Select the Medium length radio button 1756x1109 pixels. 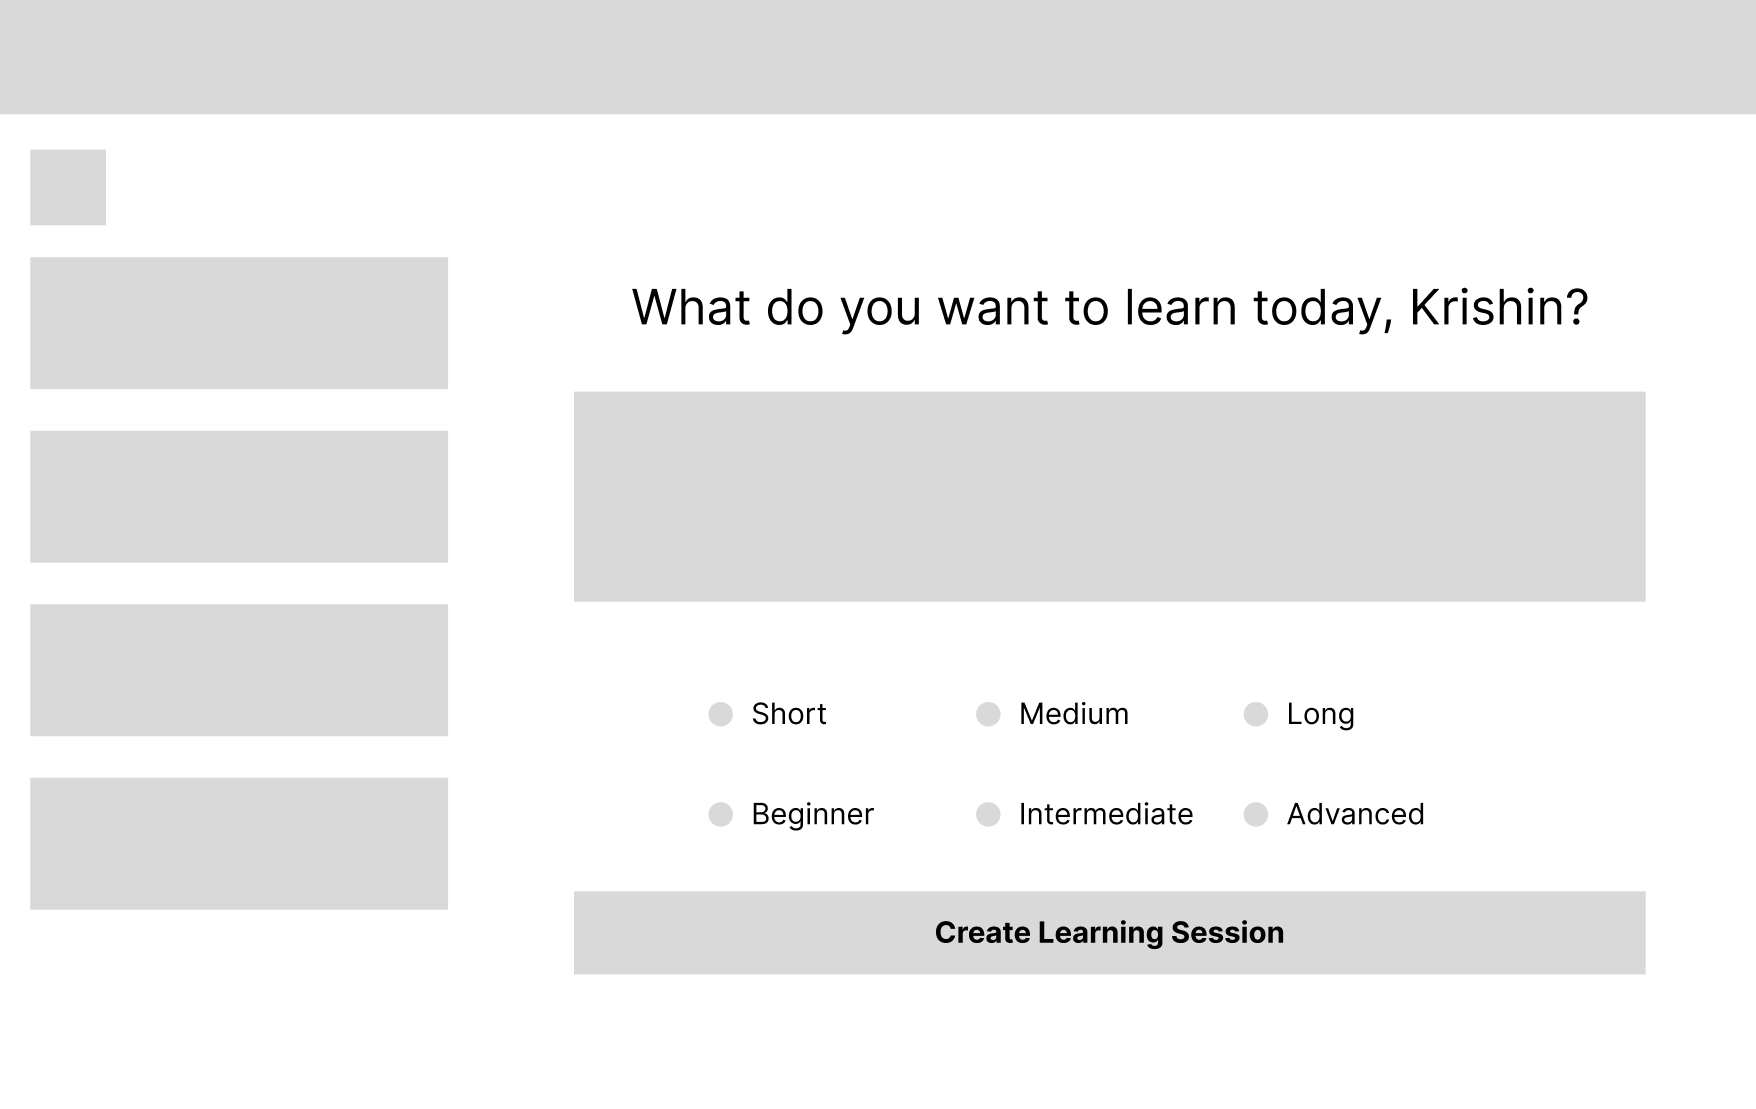pyautogui.click(x=988, y=714)
